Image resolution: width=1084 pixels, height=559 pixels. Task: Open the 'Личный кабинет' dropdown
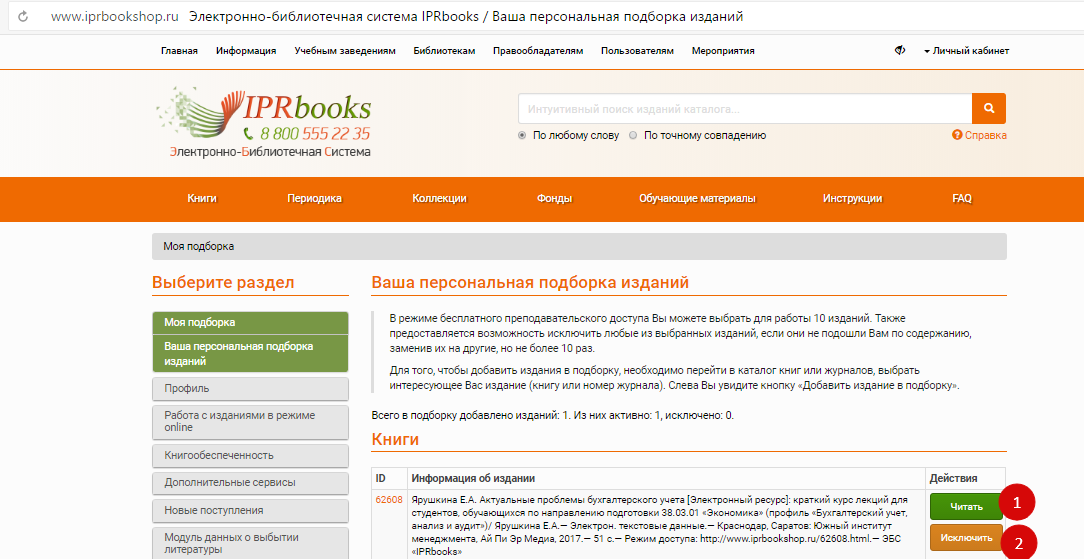pyautogui.click(x=966, y=51)
